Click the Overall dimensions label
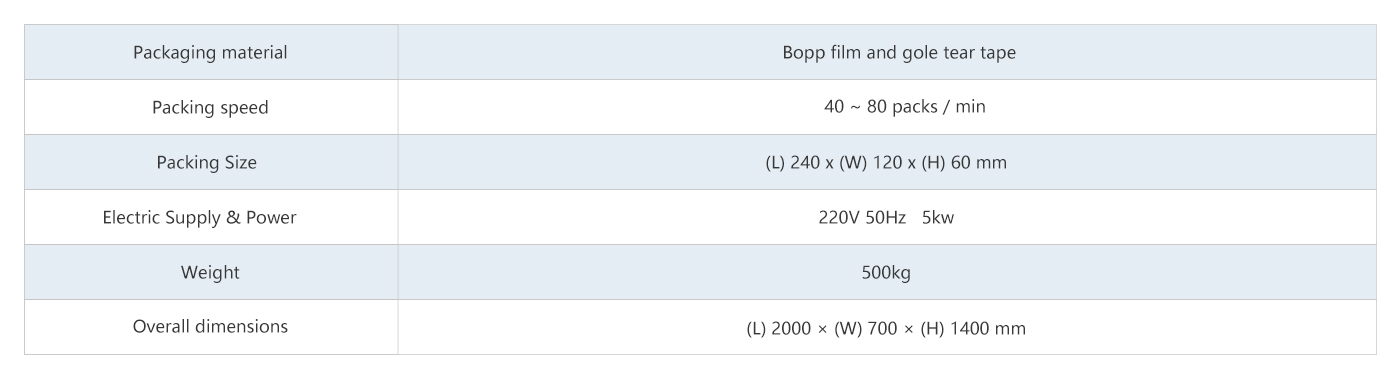1400x381 pixels. coord(211,327)
